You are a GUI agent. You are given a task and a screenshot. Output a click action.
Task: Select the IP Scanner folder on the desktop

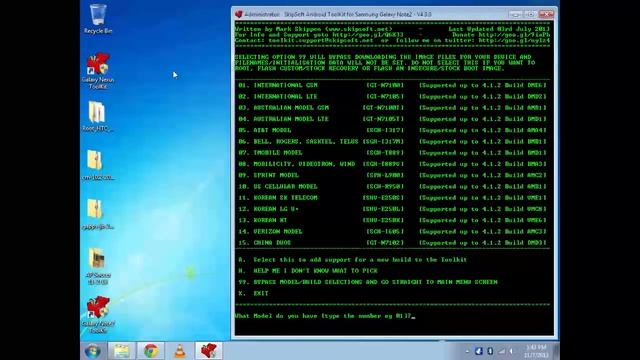click(x=97, y=266)
